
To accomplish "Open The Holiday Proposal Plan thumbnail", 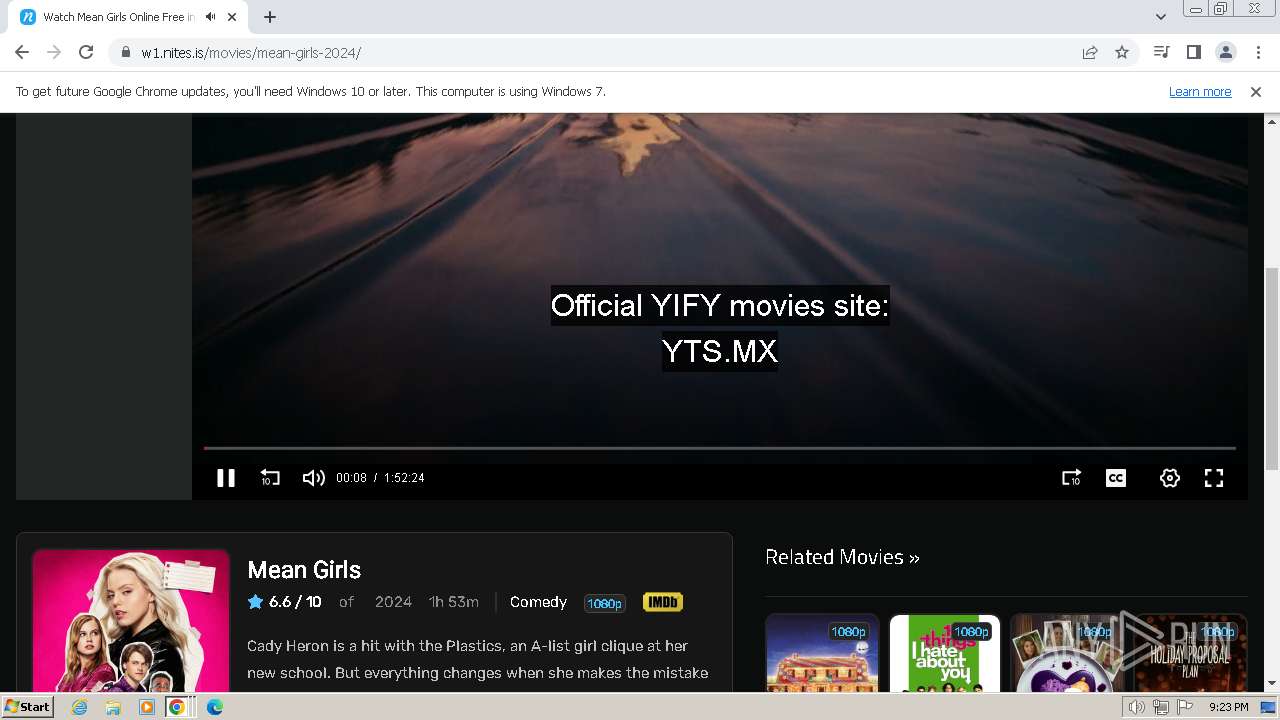I will click(x=1191, y=653).
